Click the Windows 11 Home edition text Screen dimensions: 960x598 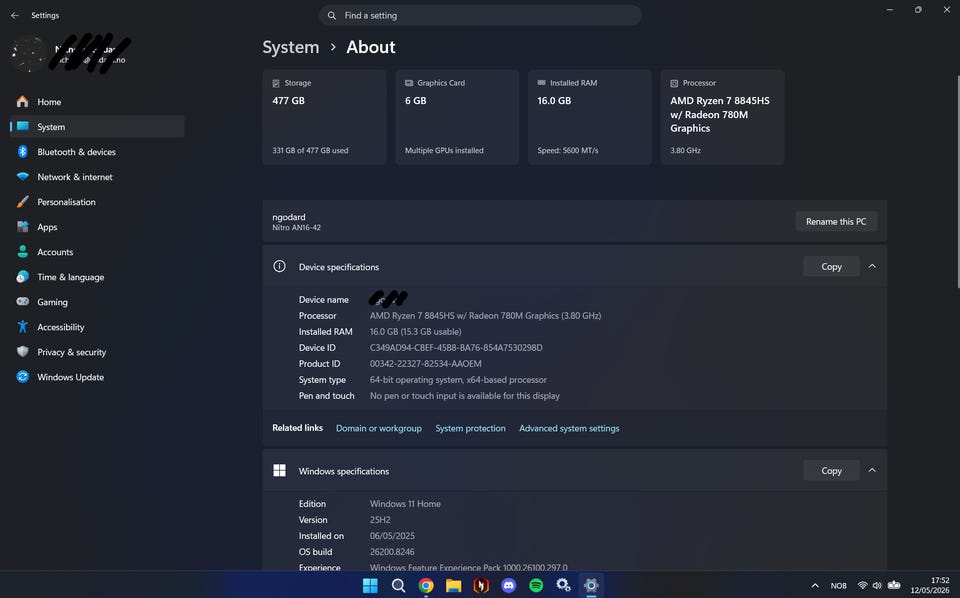405,504
